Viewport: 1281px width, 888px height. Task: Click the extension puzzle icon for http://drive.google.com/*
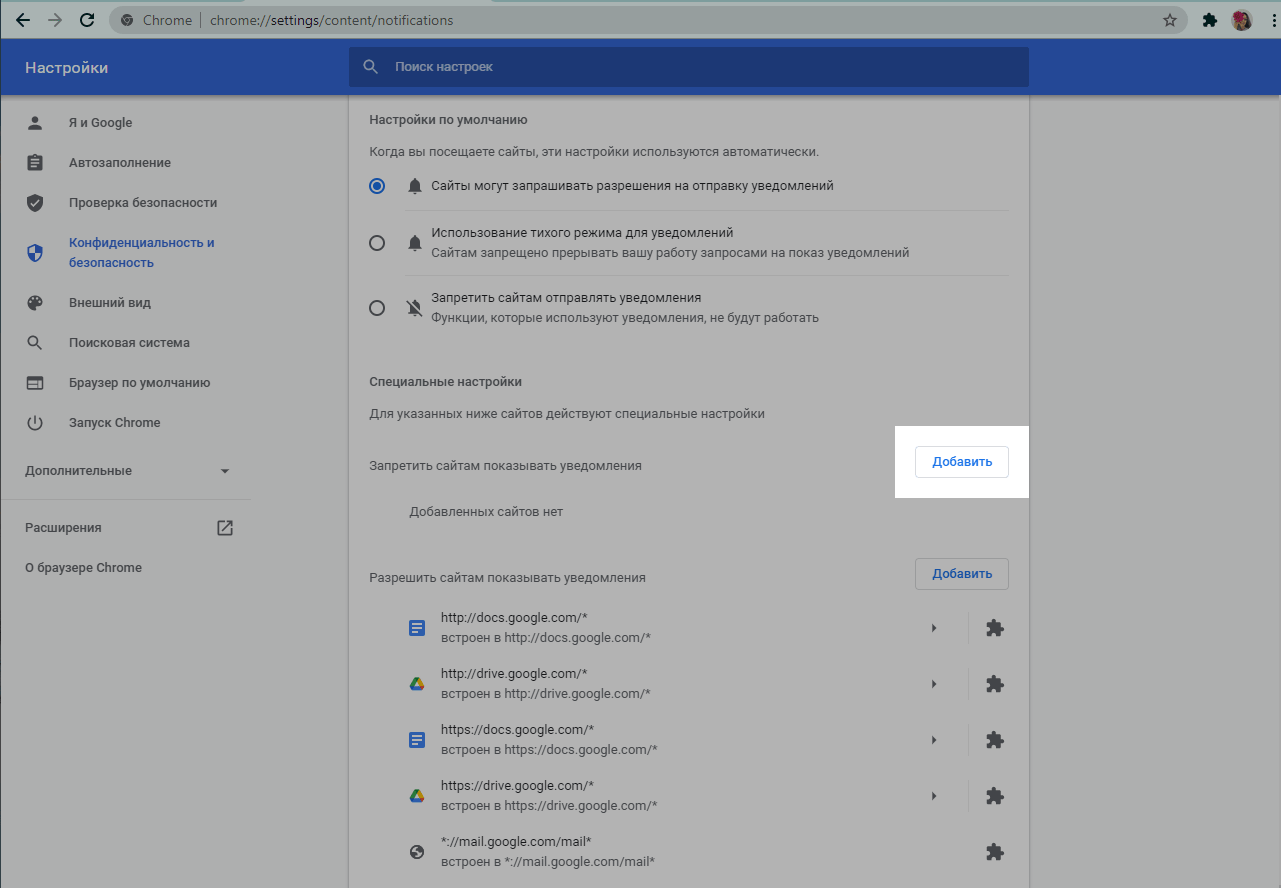(x=994, y=684)
